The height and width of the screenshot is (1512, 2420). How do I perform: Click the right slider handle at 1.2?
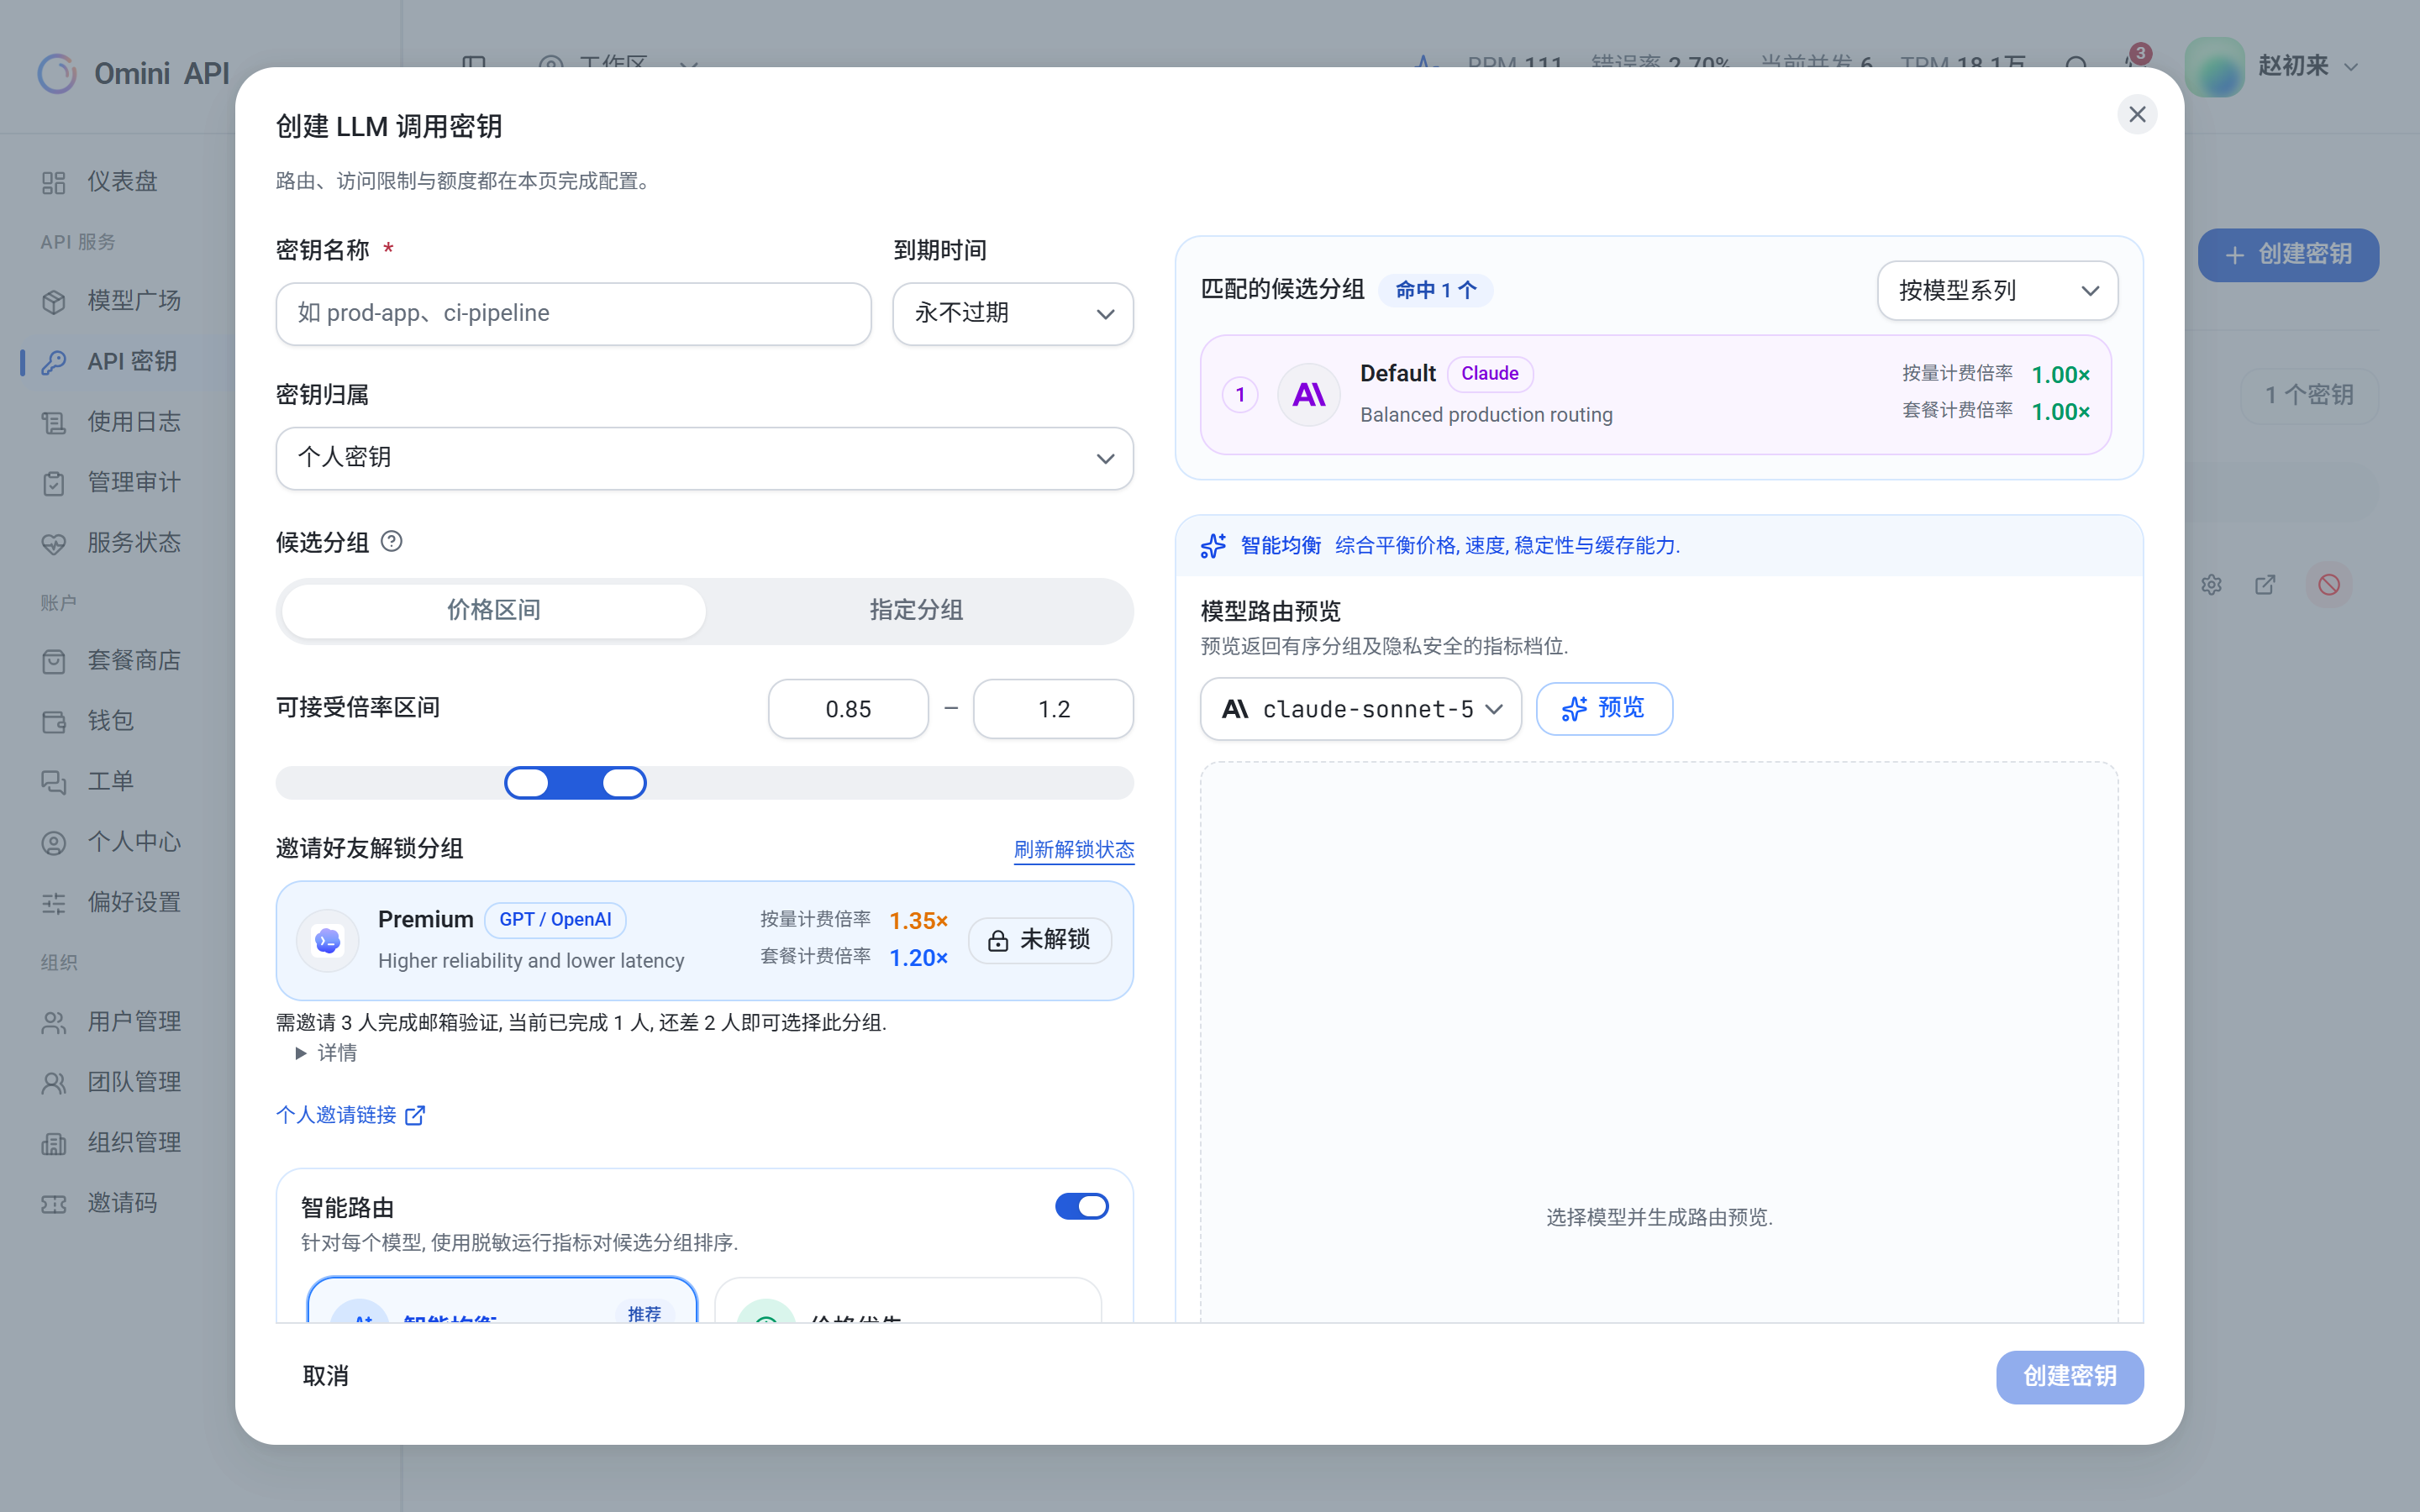[x=624, y=783]
